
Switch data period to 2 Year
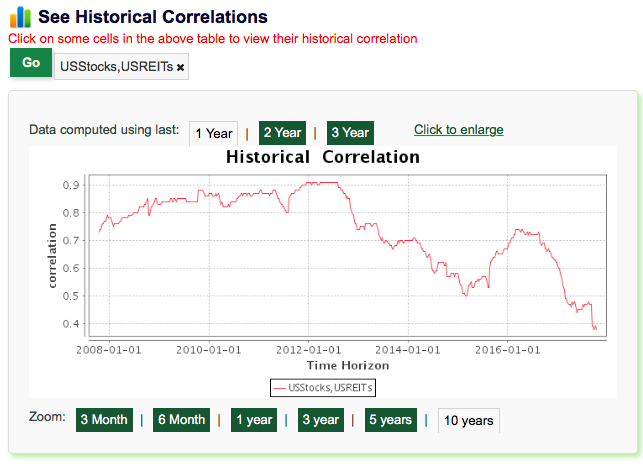point(282,133)
